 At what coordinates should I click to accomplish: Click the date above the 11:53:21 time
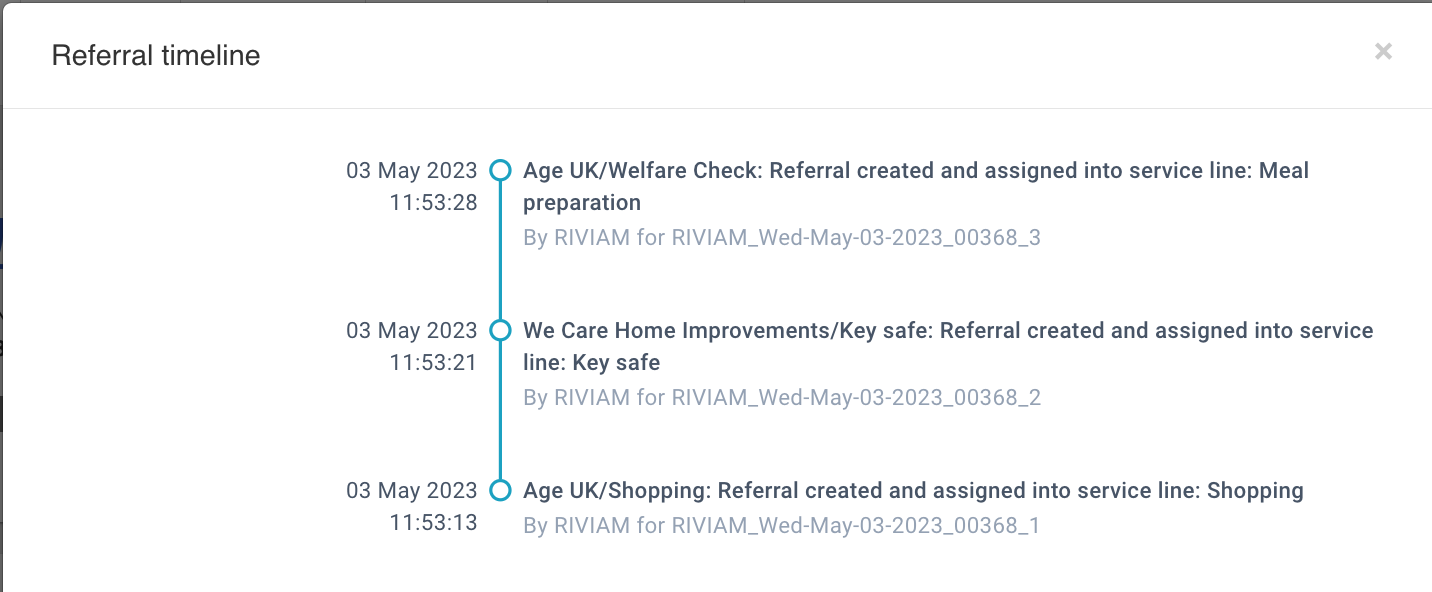pos(412,331)
